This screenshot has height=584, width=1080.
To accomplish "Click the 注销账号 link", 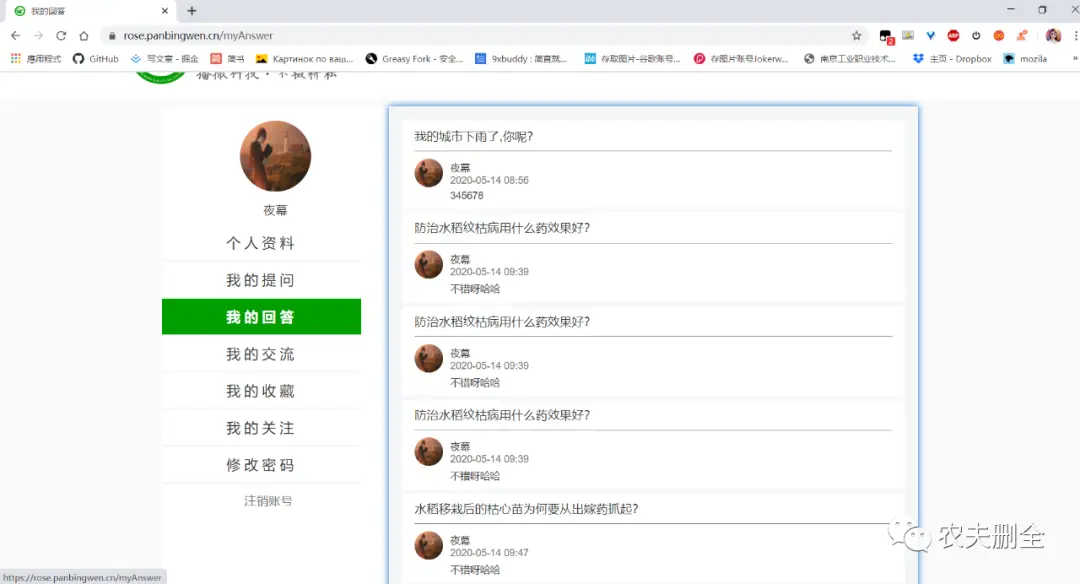I will [268, 501].
